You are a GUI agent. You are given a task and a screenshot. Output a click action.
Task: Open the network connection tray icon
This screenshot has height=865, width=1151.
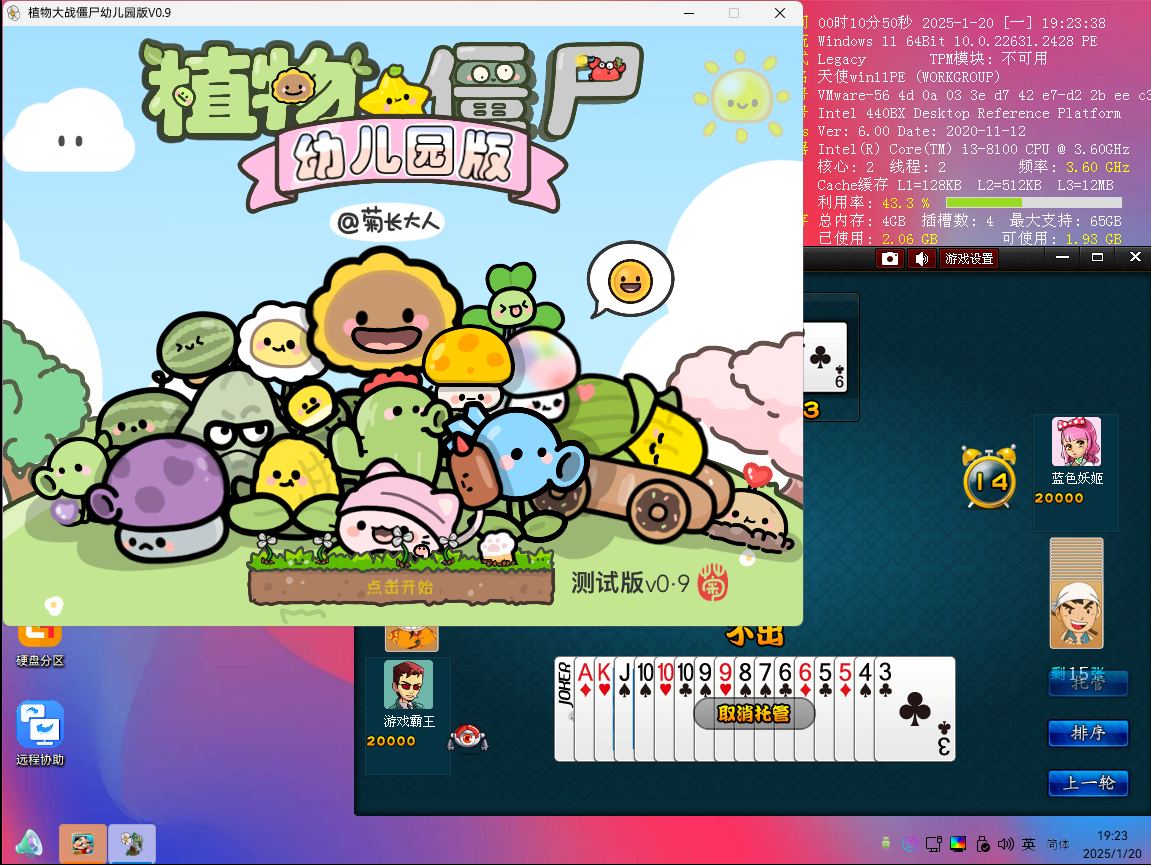click(x=934, y=844)
